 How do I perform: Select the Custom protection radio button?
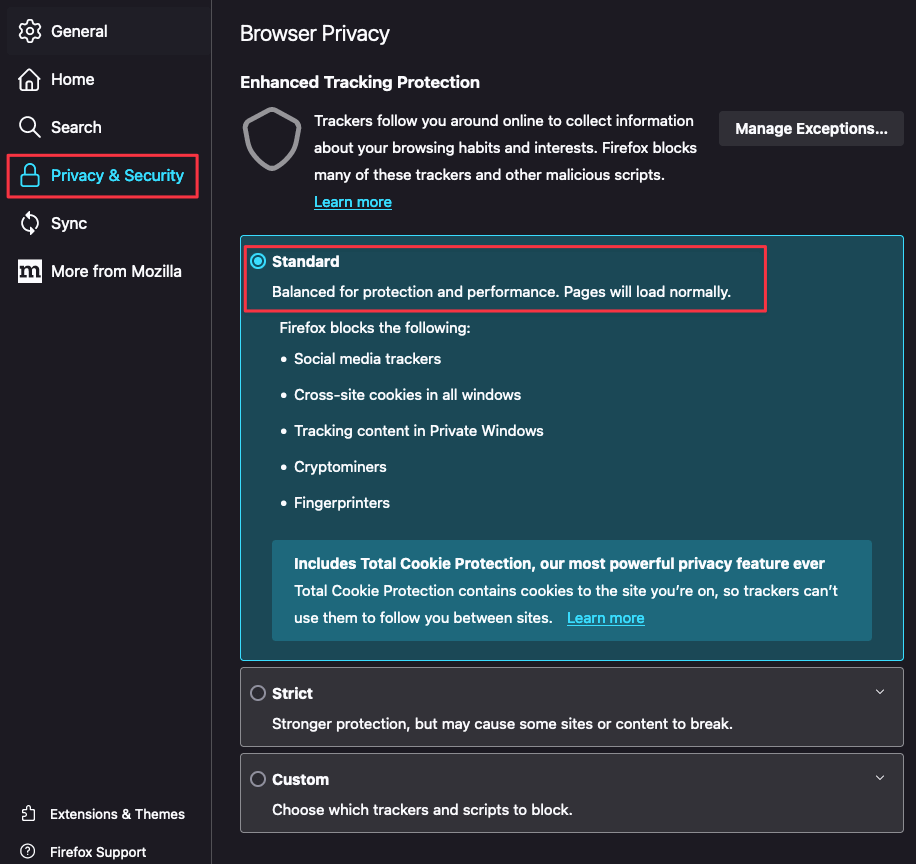coord(258,779)
